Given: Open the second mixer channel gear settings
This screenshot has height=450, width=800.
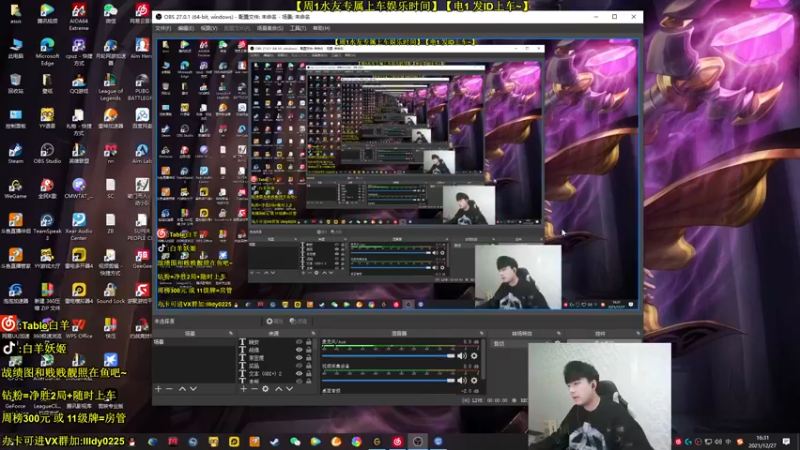Looking at the screenshot, I should pyautogui.click(x=474, y=380).
